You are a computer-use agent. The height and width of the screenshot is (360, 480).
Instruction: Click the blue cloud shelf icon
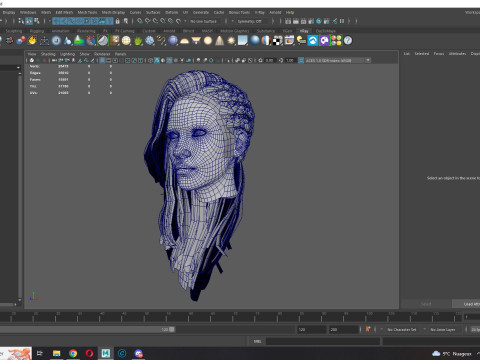313,40
